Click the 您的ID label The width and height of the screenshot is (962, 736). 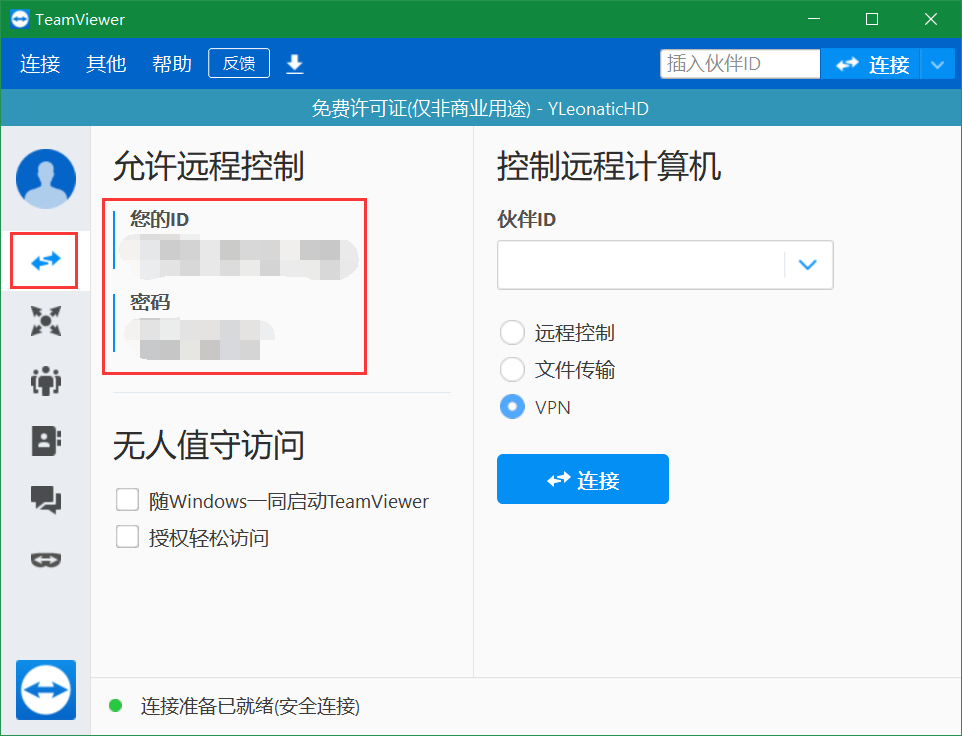pos(160,219)
